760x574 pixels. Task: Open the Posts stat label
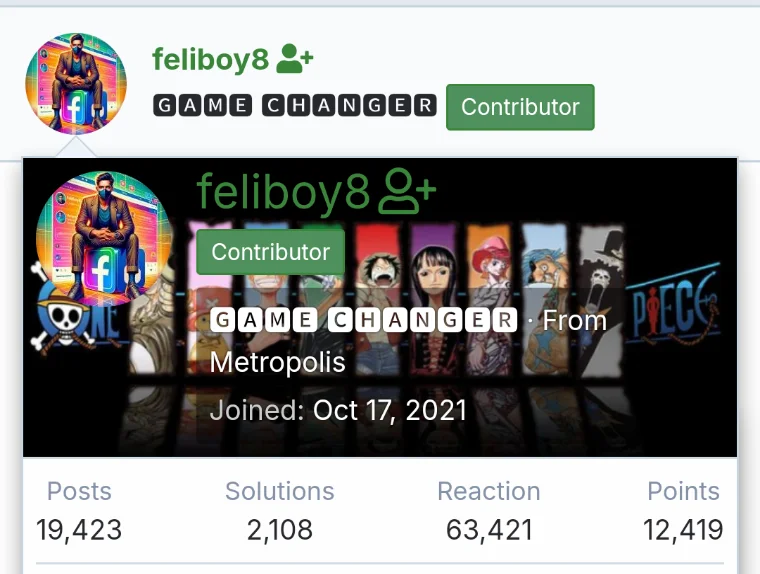79,491
